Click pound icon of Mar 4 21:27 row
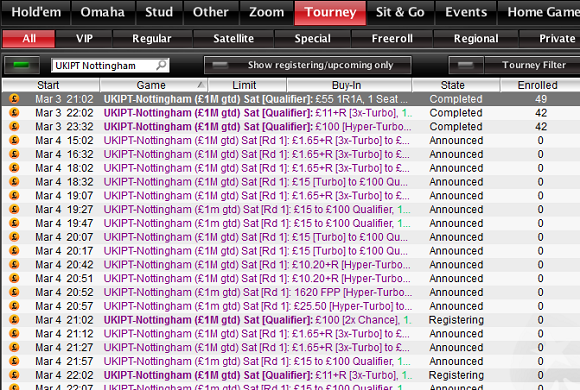 point(14,347)
